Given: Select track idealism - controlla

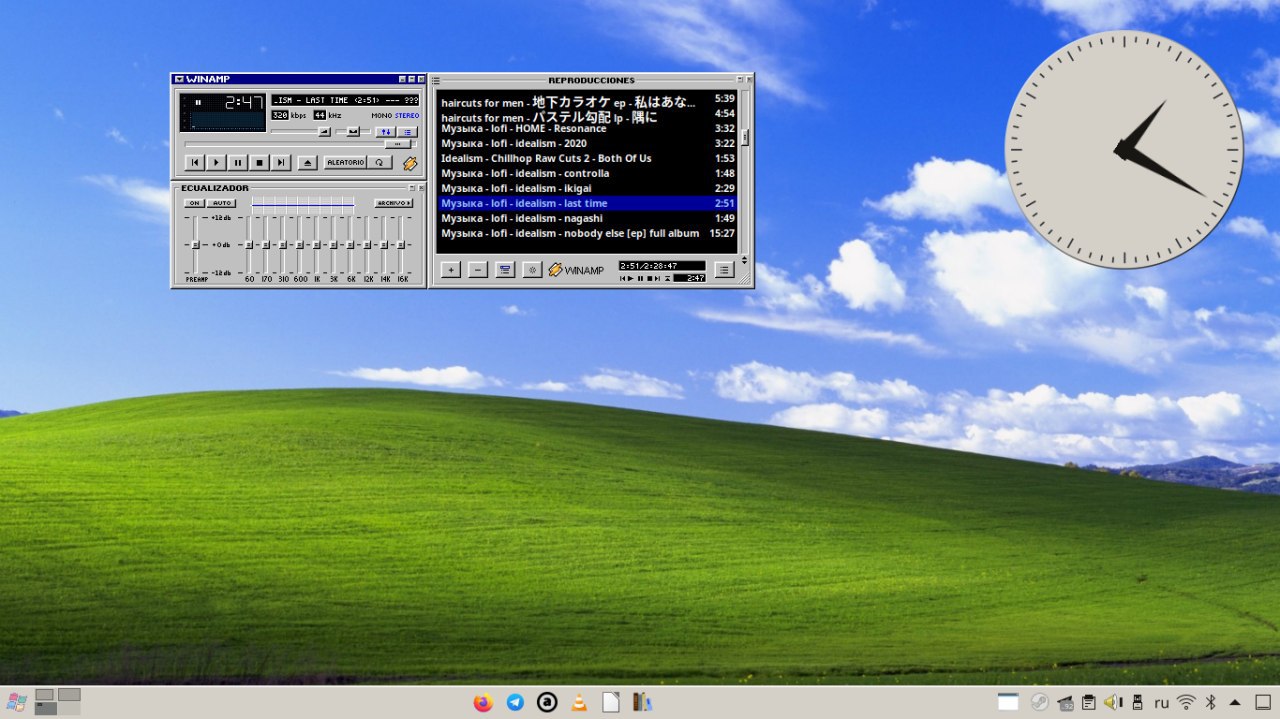Looking at the screenshot, I should pos(588,173).
